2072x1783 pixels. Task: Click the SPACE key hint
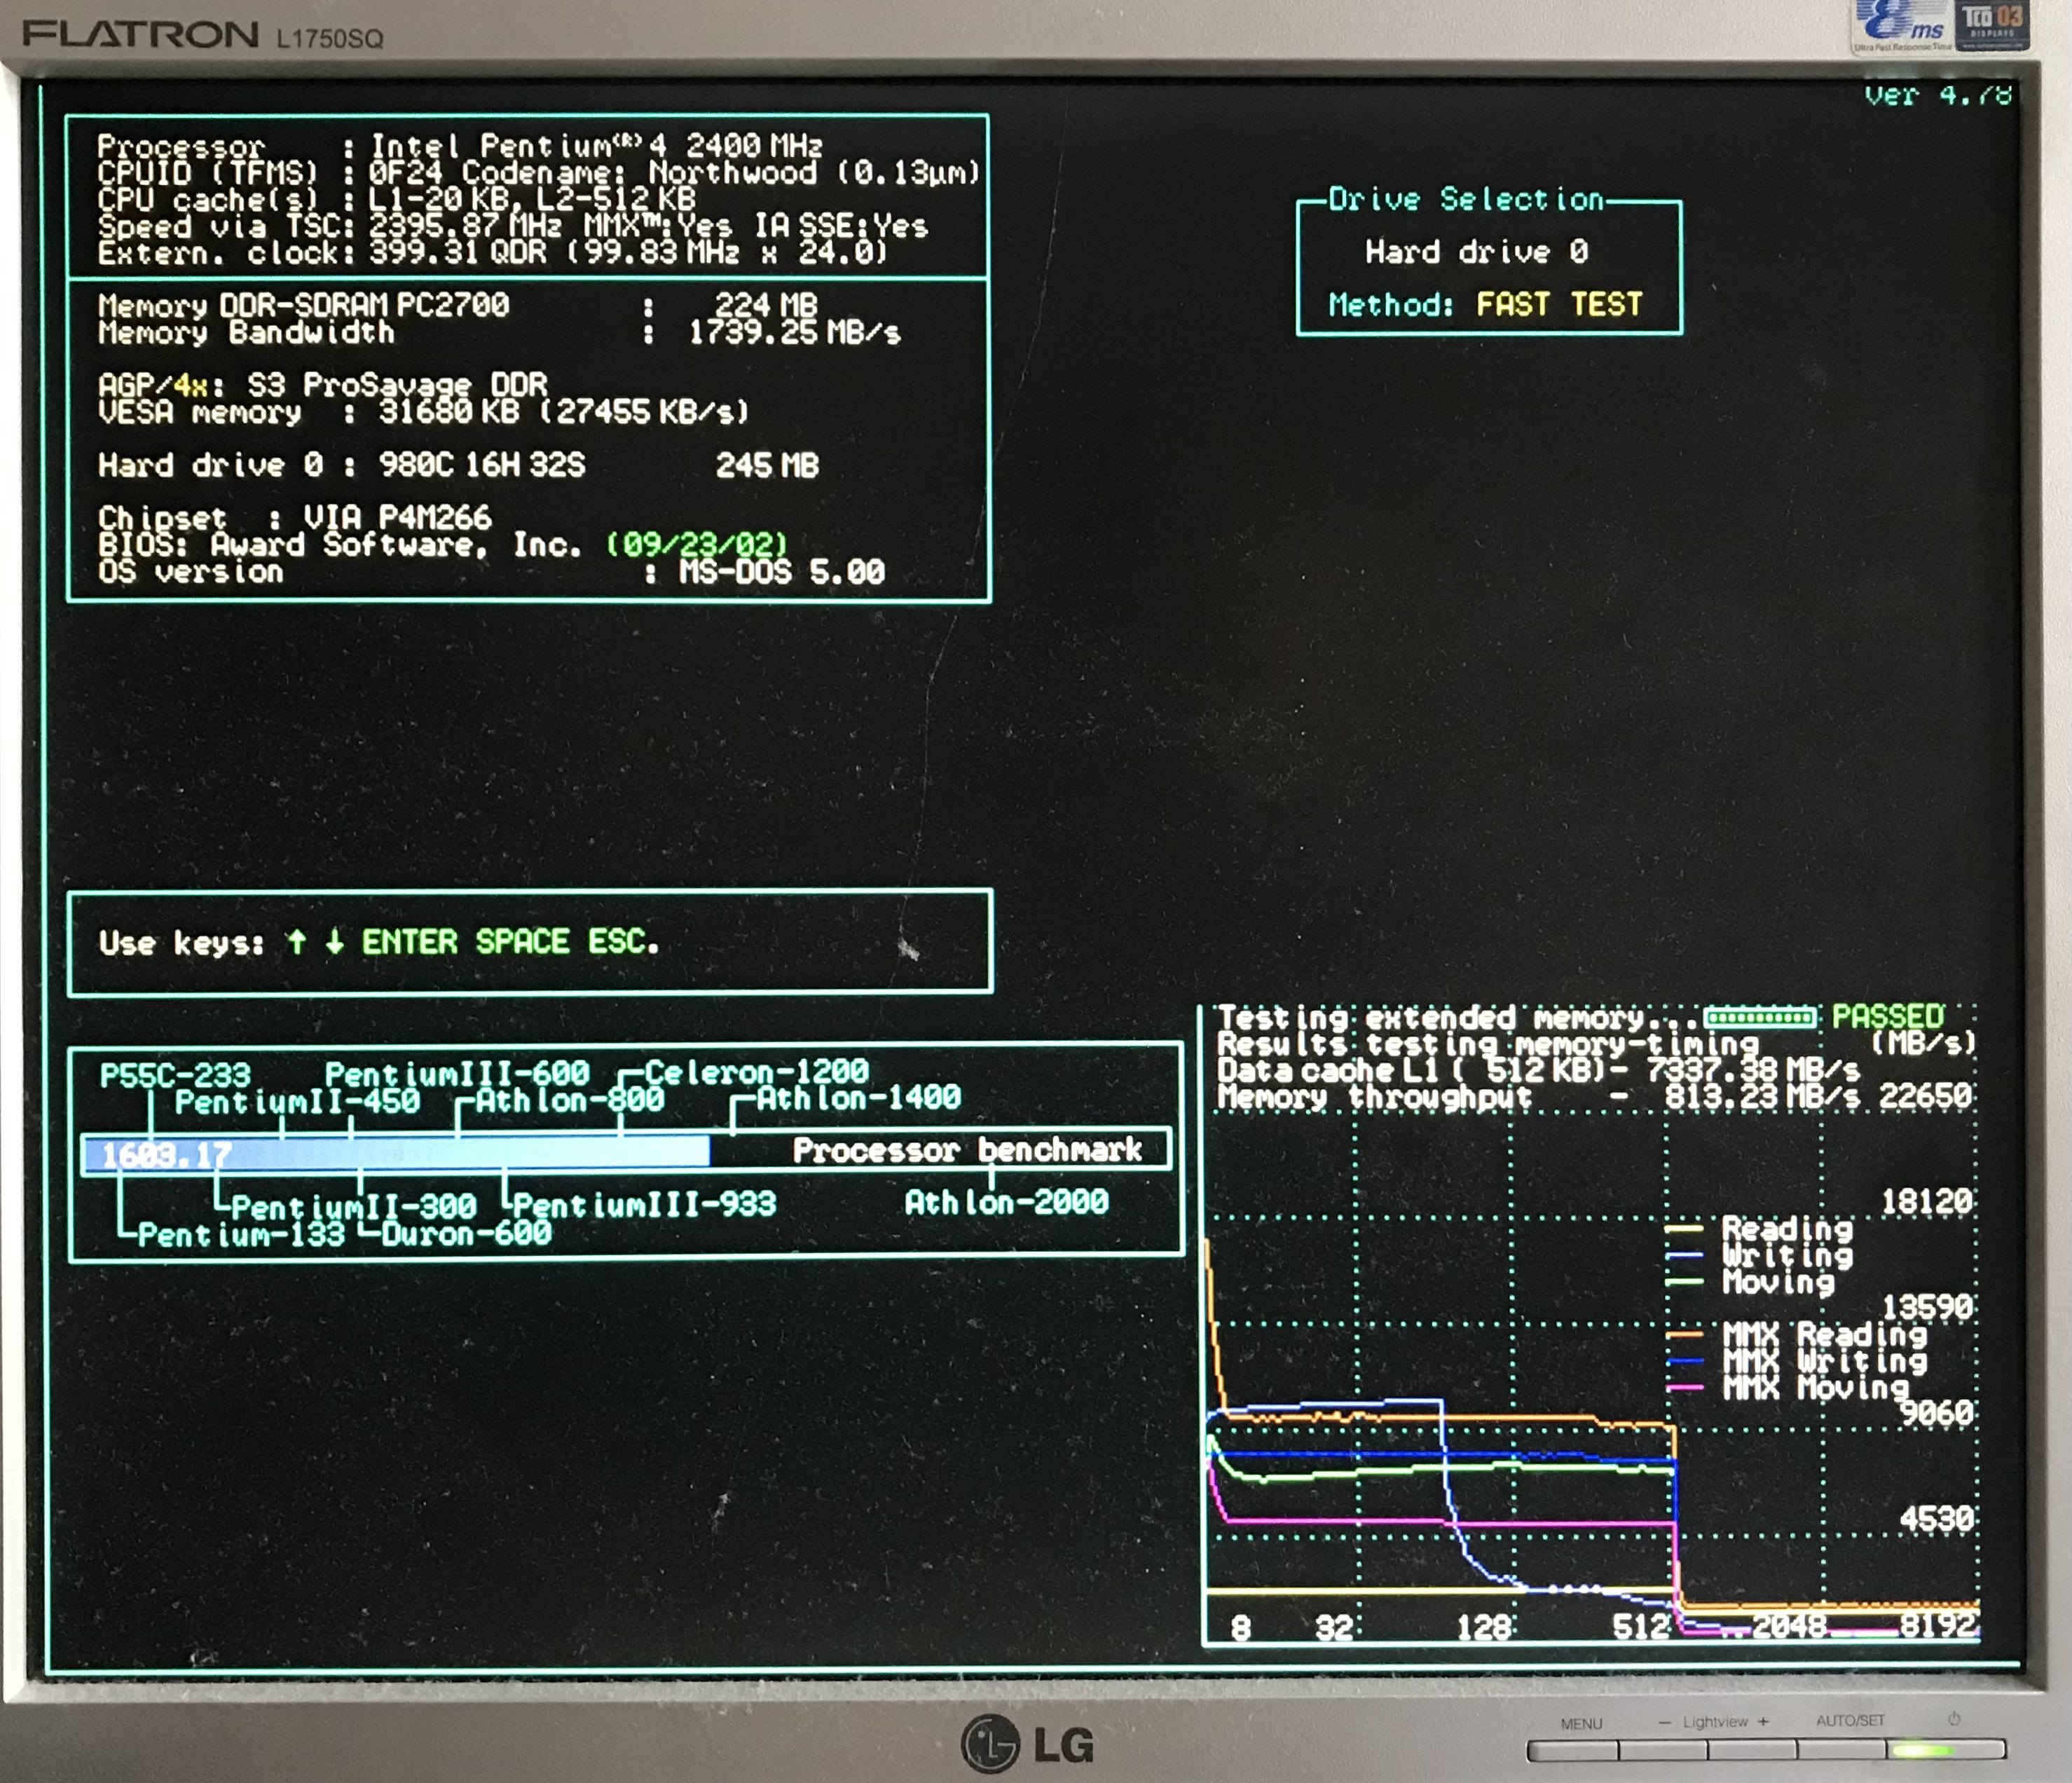pos(522,942)
